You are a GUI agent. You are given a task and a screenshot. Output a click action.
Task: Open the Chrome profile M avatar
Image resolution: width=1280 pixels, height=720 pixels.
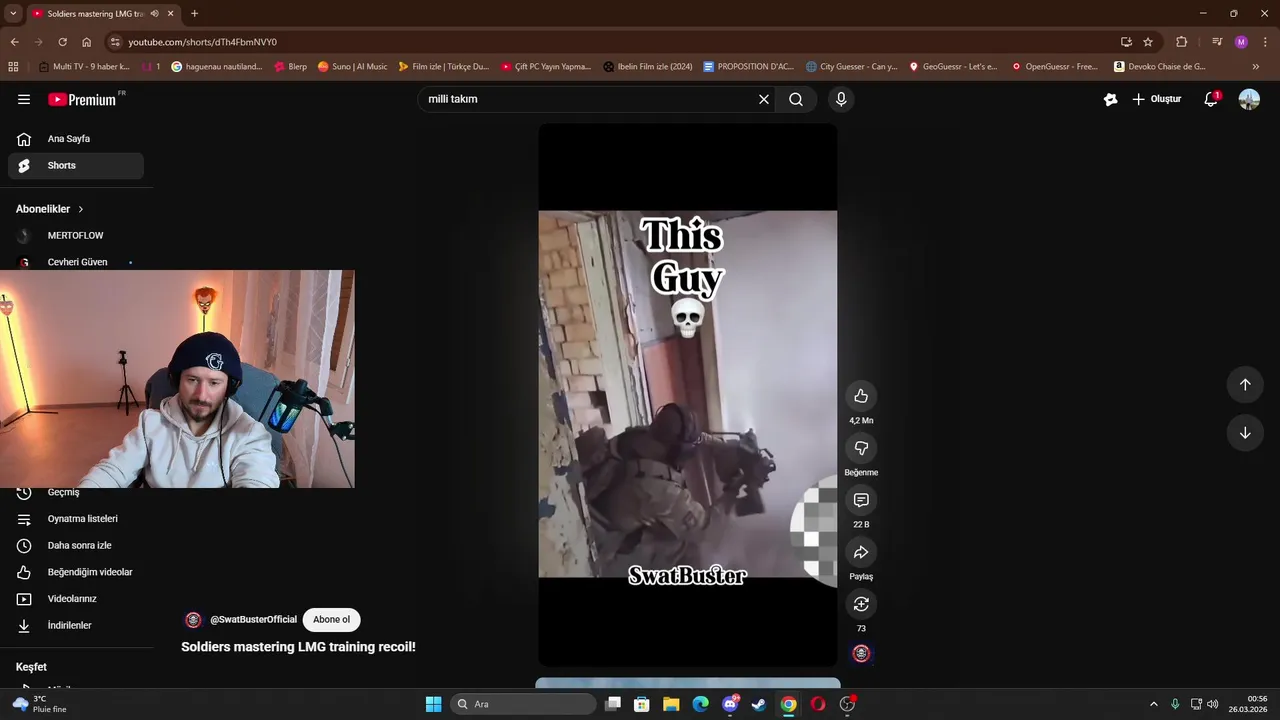click(1241, 42)
